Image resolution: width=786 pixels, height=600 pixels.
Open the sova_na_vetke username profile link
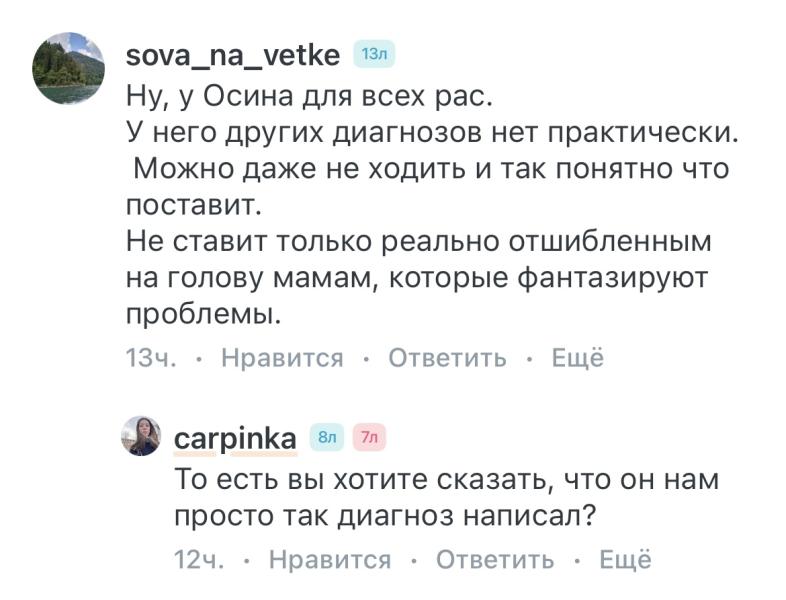pos(233,55)
